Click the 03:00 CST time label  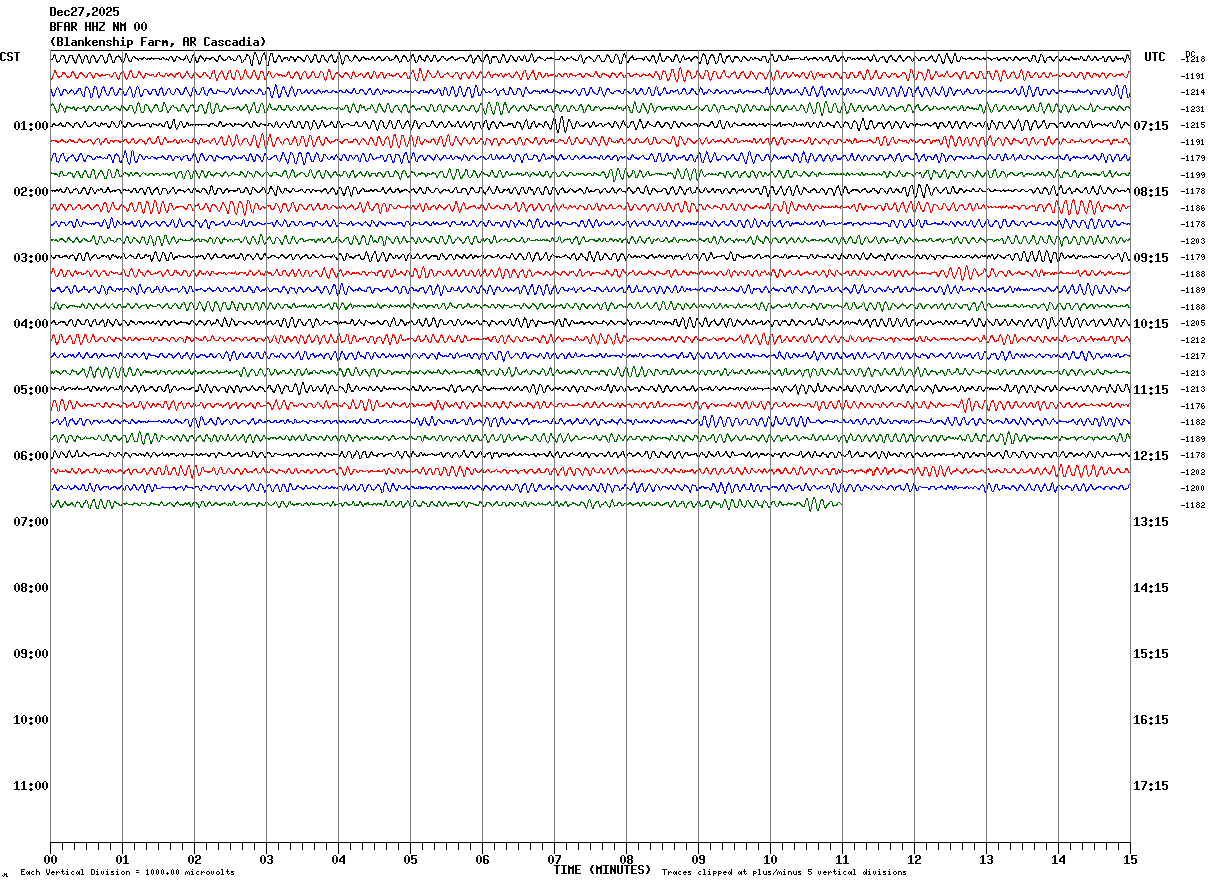coord(31,258)
